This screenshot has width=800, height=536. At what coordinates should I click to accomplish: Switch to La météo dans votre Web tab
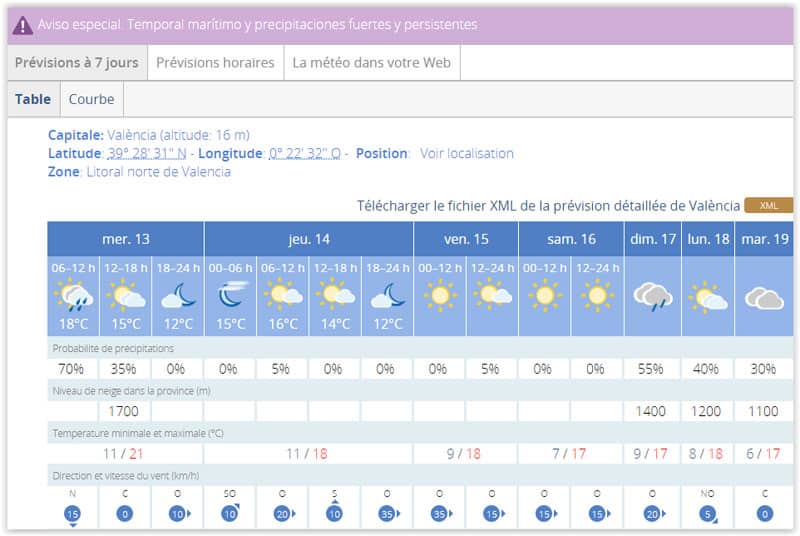coord(371,62)
